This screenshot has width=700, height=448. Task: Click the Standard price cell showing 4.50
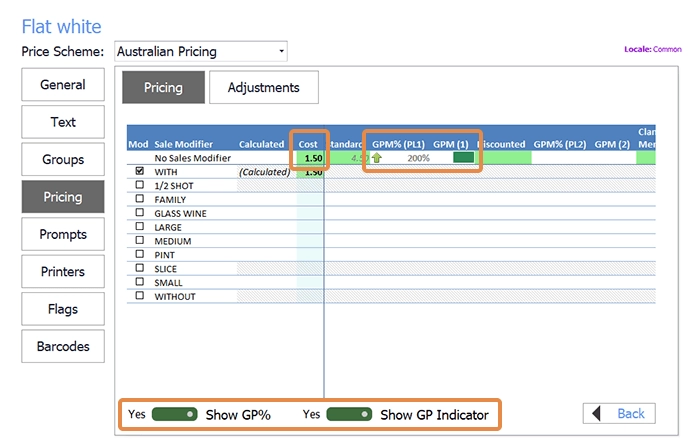point(346,158)
